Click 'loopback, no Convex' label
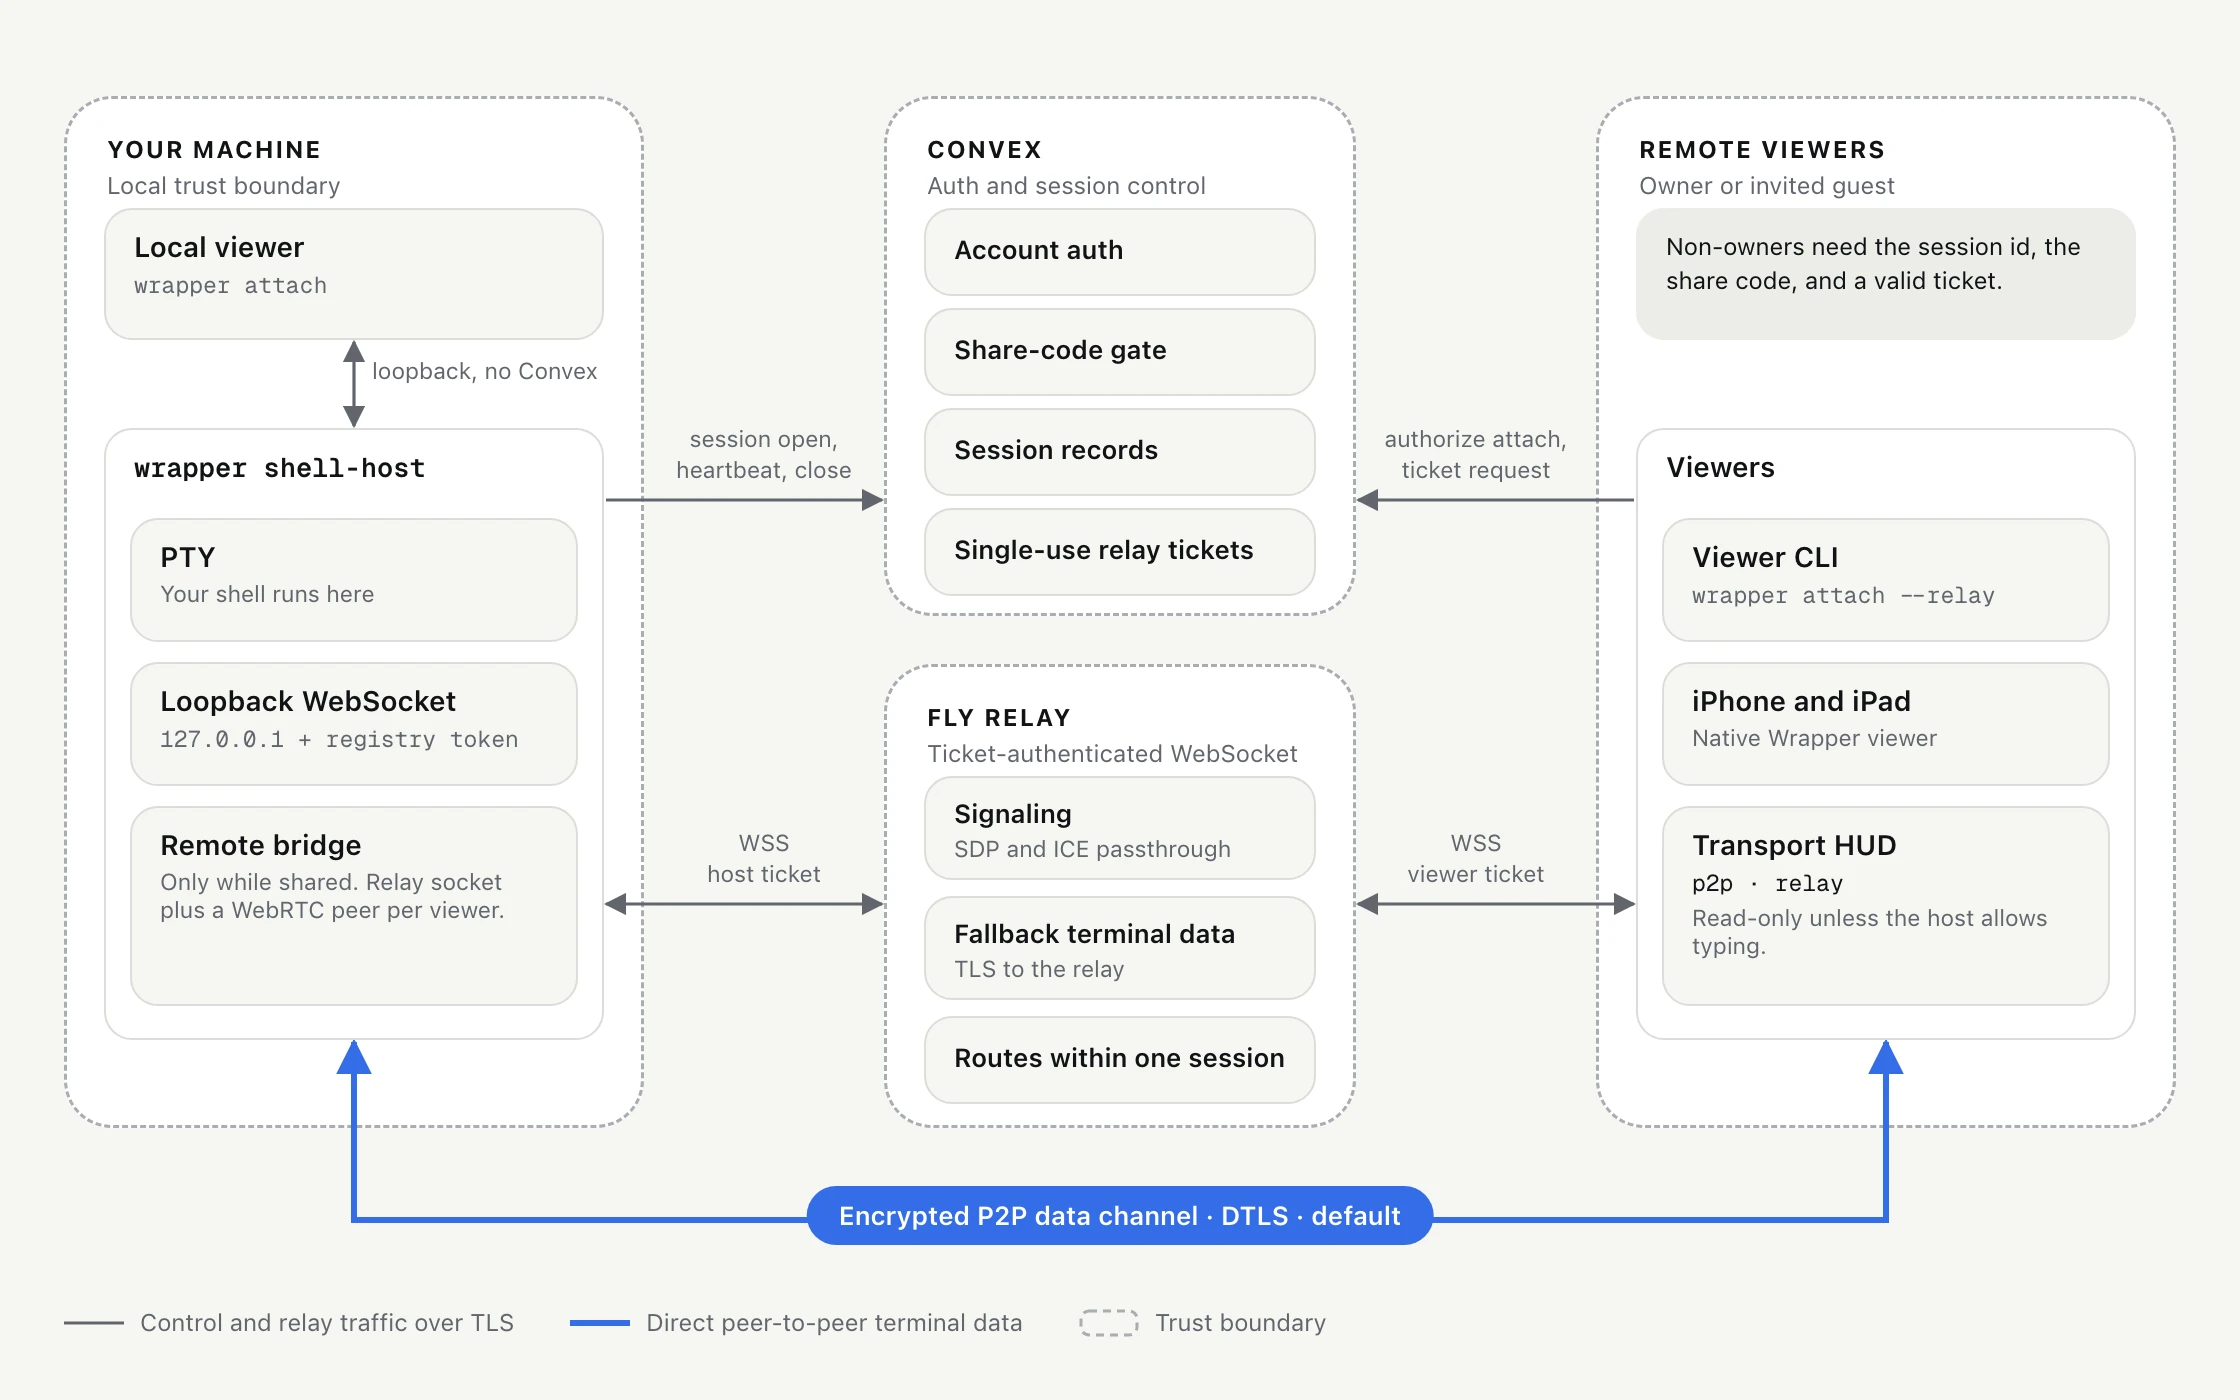This screenshot has width=2240, height=1400. click(x=485, y=371)
